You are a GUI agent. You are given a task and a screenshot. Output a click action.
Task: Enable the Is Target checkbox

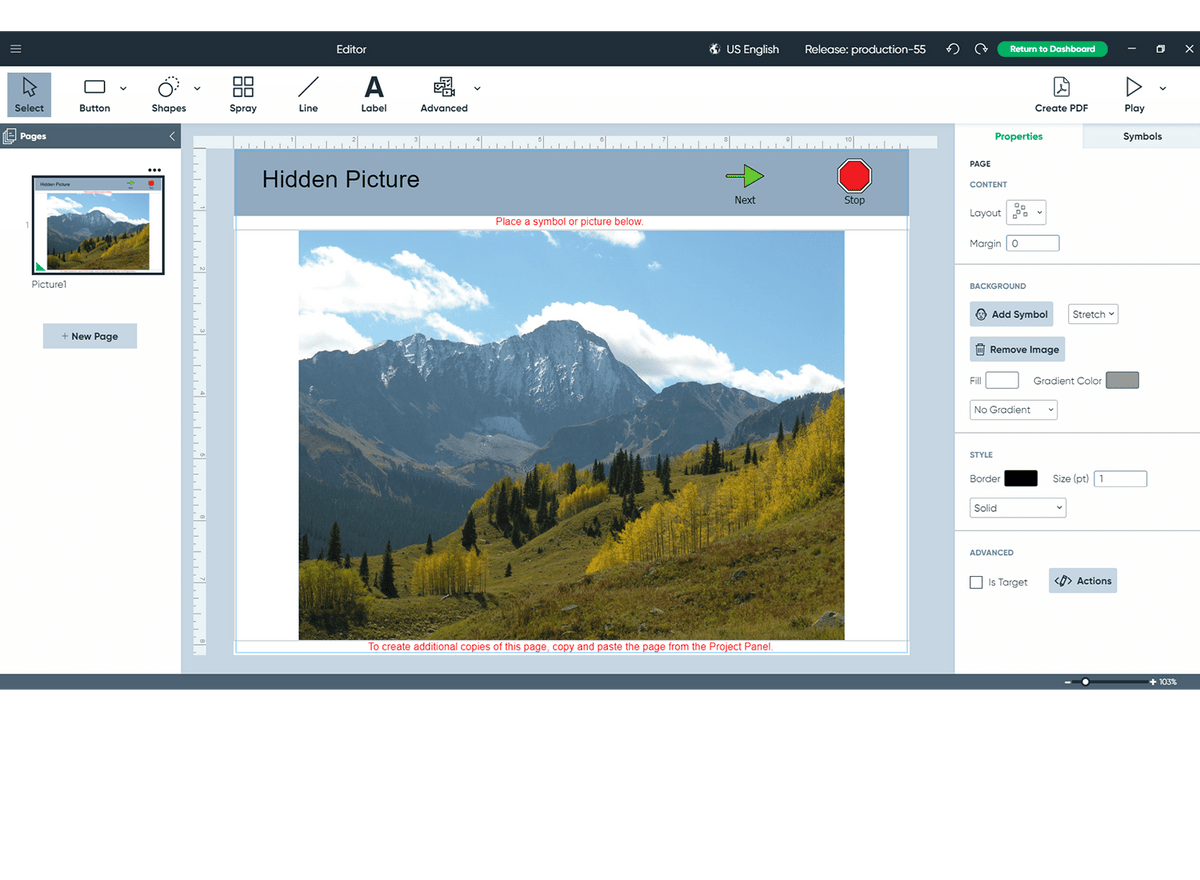[975, 582]
